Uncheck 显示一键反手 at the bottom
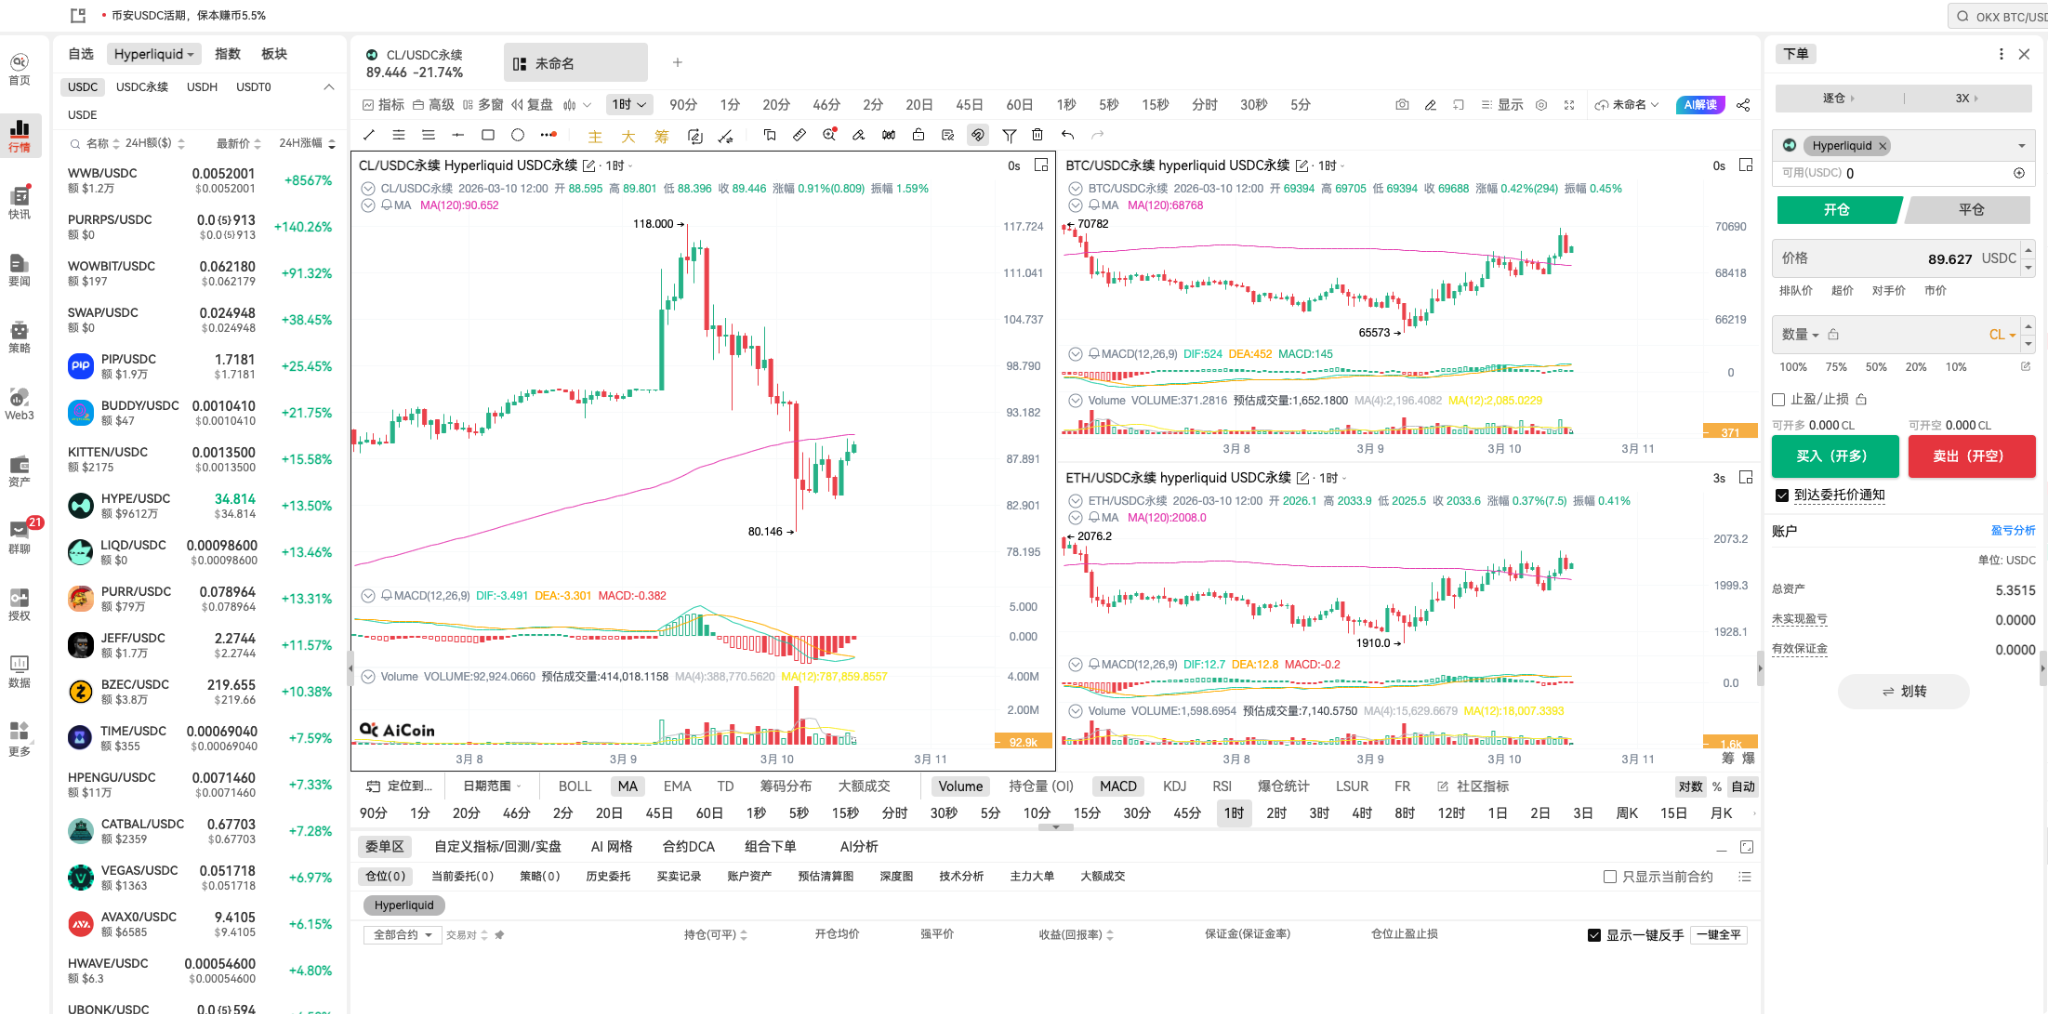The image size is (2048, 1014). (x=1594, y=934)
